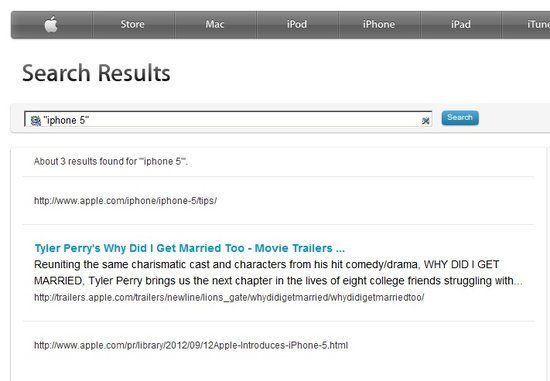Open the Apple-Introduces-iPhone-5.html press release URL
This screenshot has width=550, height=381.
pyautogui.click(x=191, y=345)
